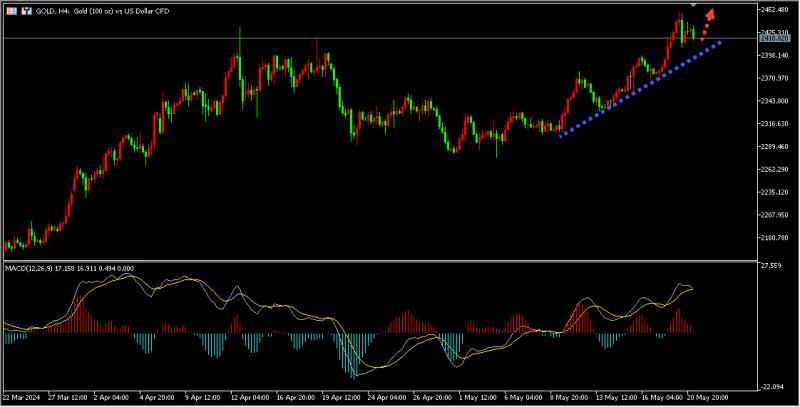The width and height of the screenshot is (800, 407).
Task: Click the 2452.480 price axis label
Action: tap(775, 10)
